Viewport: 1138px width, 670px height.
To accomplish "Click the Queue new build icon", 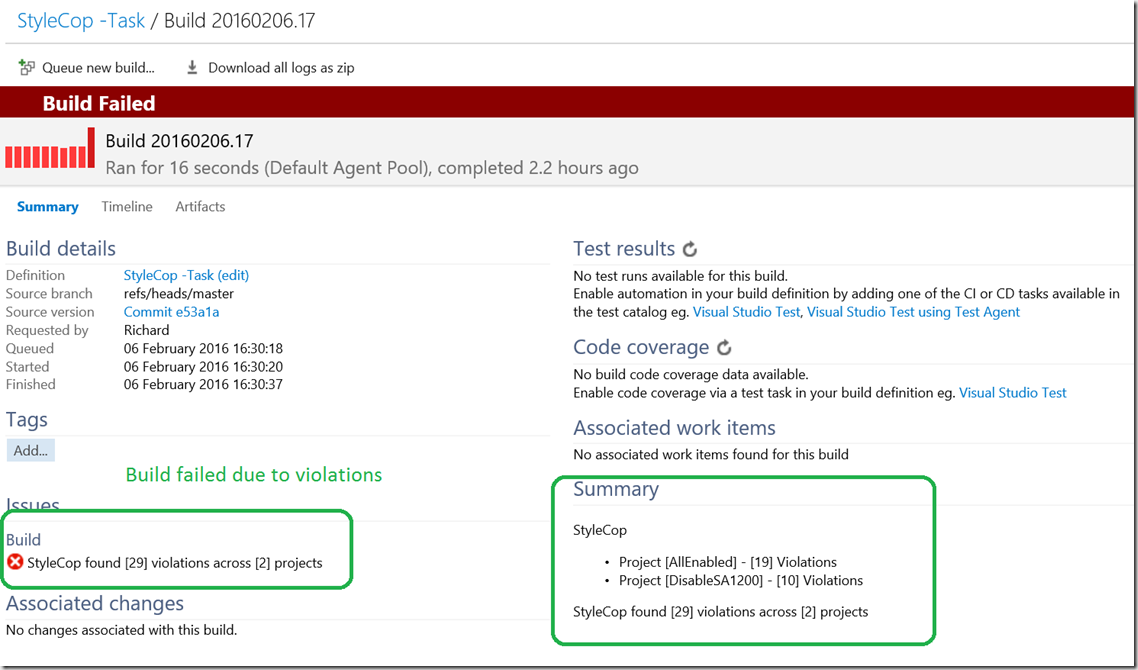I will pos(27,68).
